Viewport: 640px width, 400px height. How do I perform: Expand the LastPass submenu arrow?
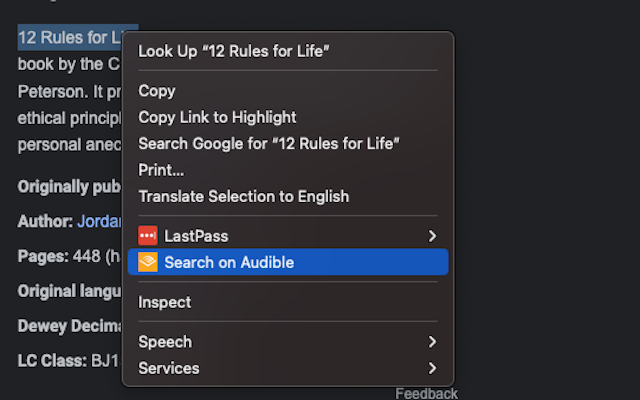(432, 236)
